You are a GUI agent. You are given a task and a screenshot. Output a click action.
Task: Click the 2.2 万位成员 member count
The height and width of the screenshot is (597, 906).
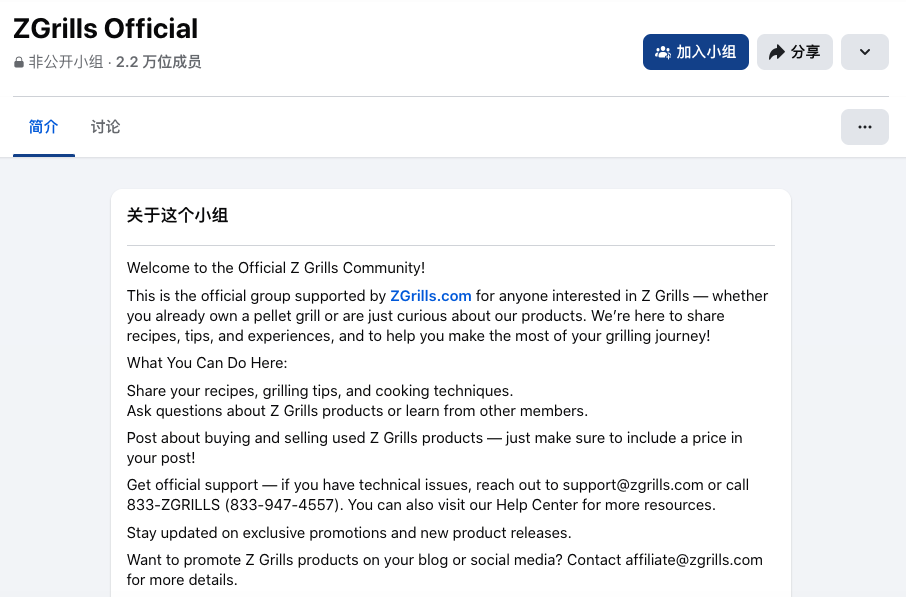coord(158,62)
